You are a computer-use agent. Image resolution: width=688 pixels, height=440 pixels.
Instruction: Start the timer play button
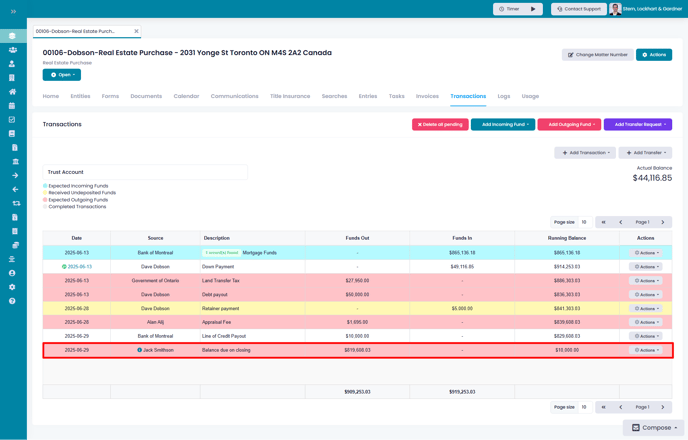[x=533, y=9]
